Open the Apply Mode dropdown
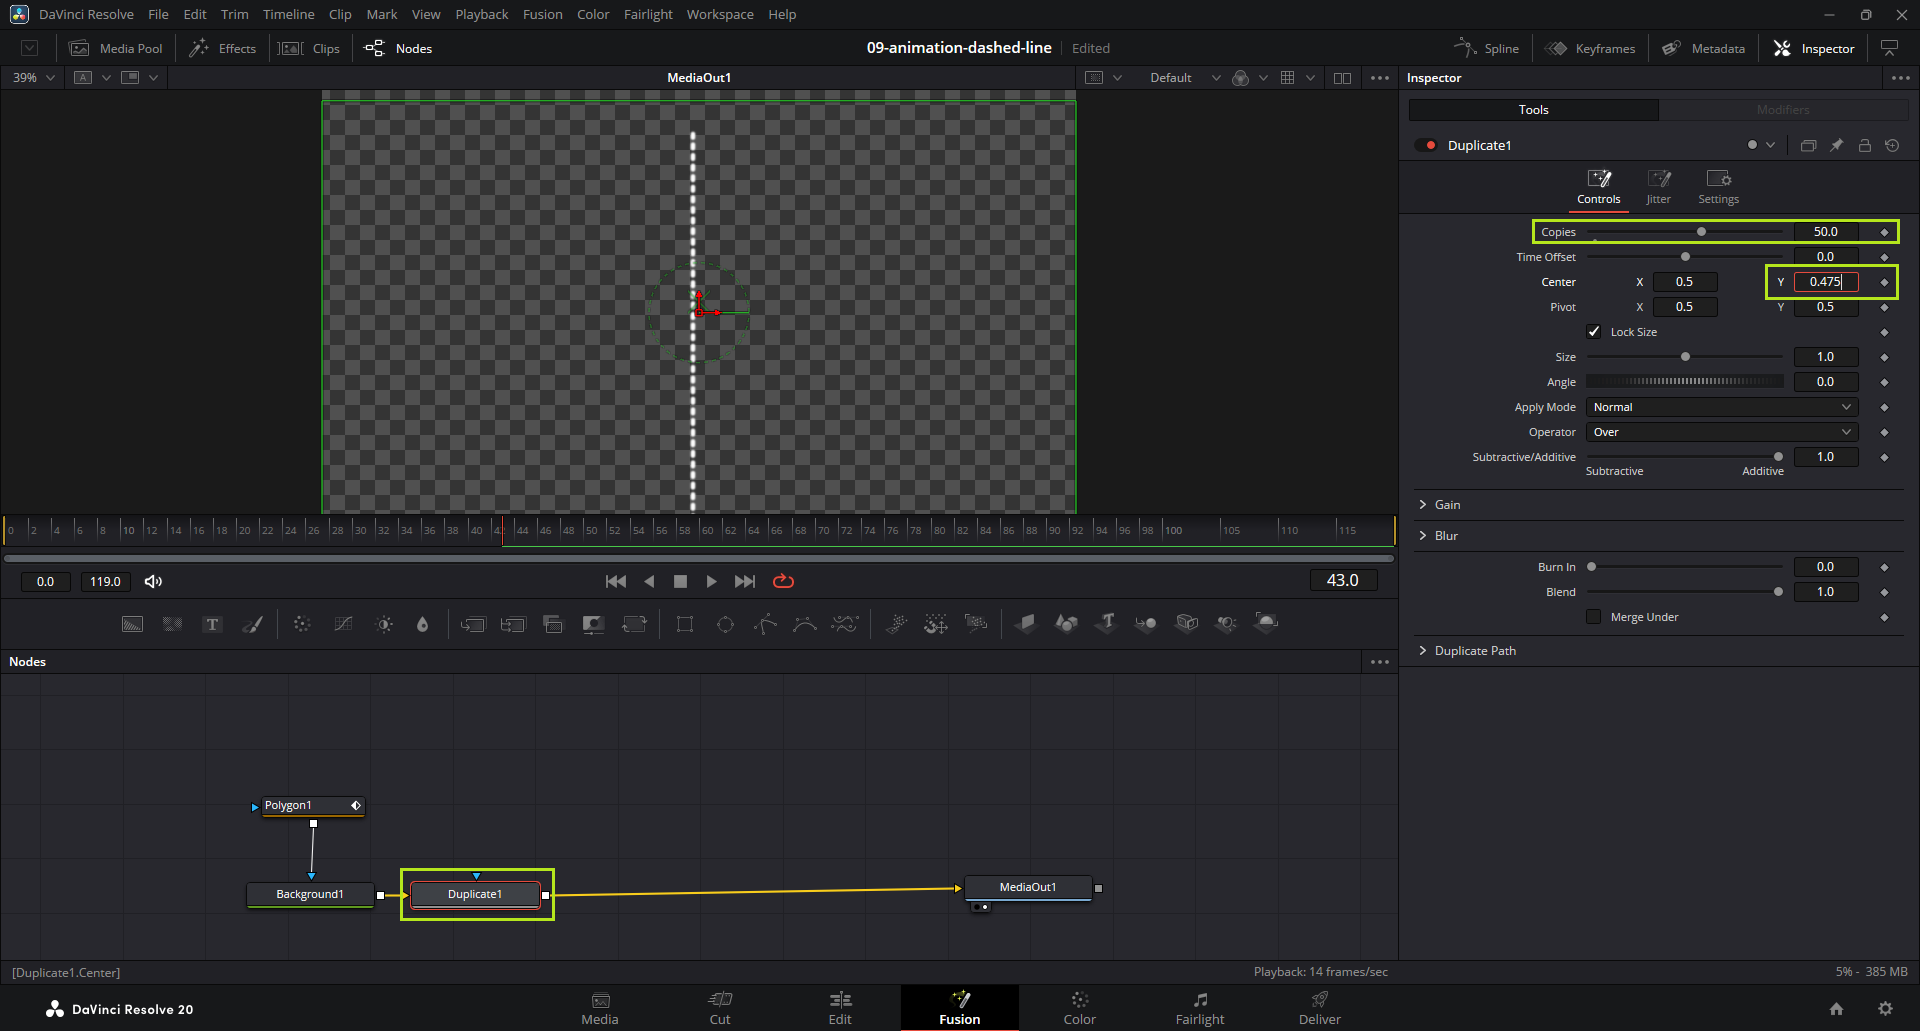The height and width of the screenshot is (1031, 1920). (1721, 407)
